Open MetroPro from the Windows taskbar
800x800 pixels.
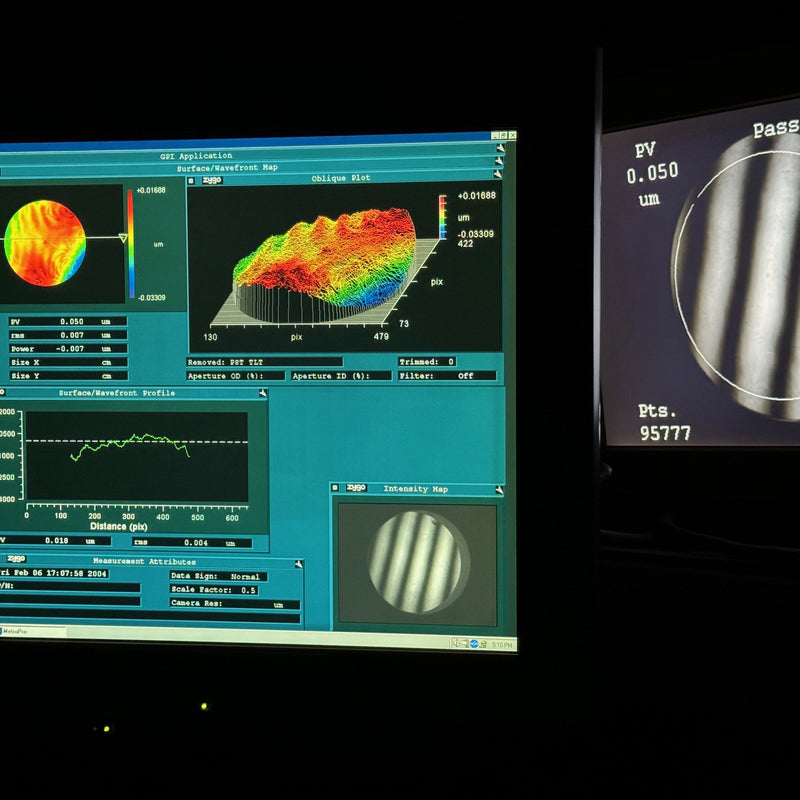[32, 632]
